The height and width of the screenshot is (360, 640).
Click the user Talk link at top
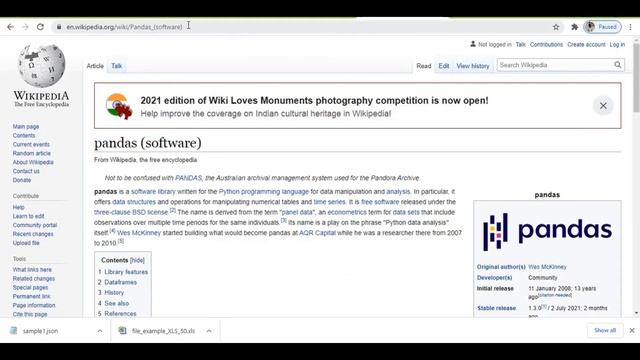520,44
